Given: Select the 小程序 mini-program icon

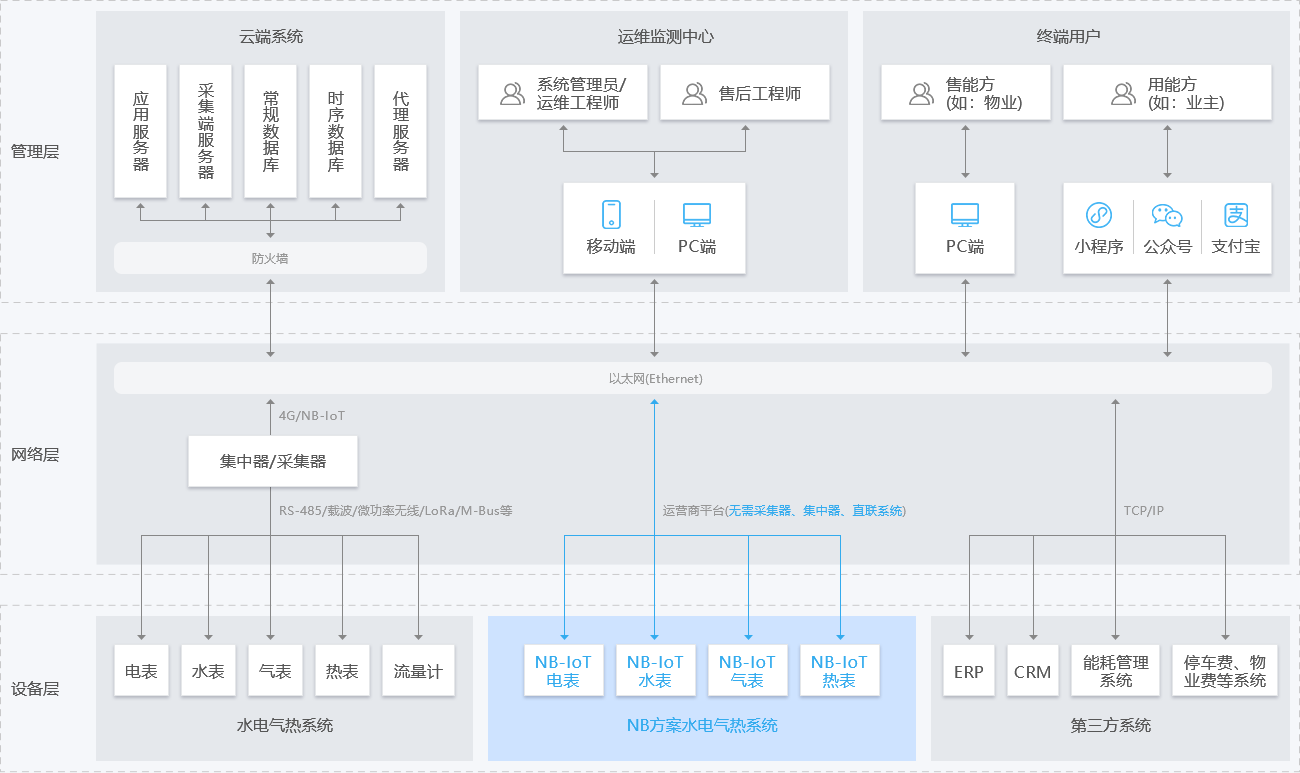Looking at the screenshot, I should pos(1099,215).
